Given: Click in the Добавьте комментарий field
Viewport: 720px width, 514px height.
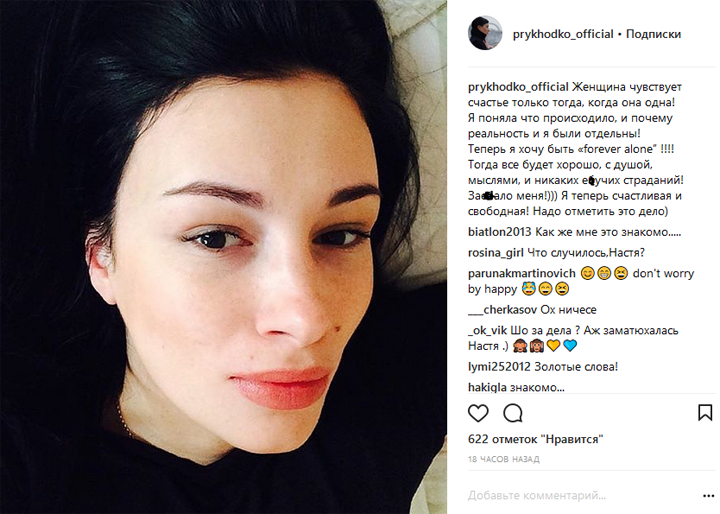Looking at the screenshot, I should coord(583,496).
